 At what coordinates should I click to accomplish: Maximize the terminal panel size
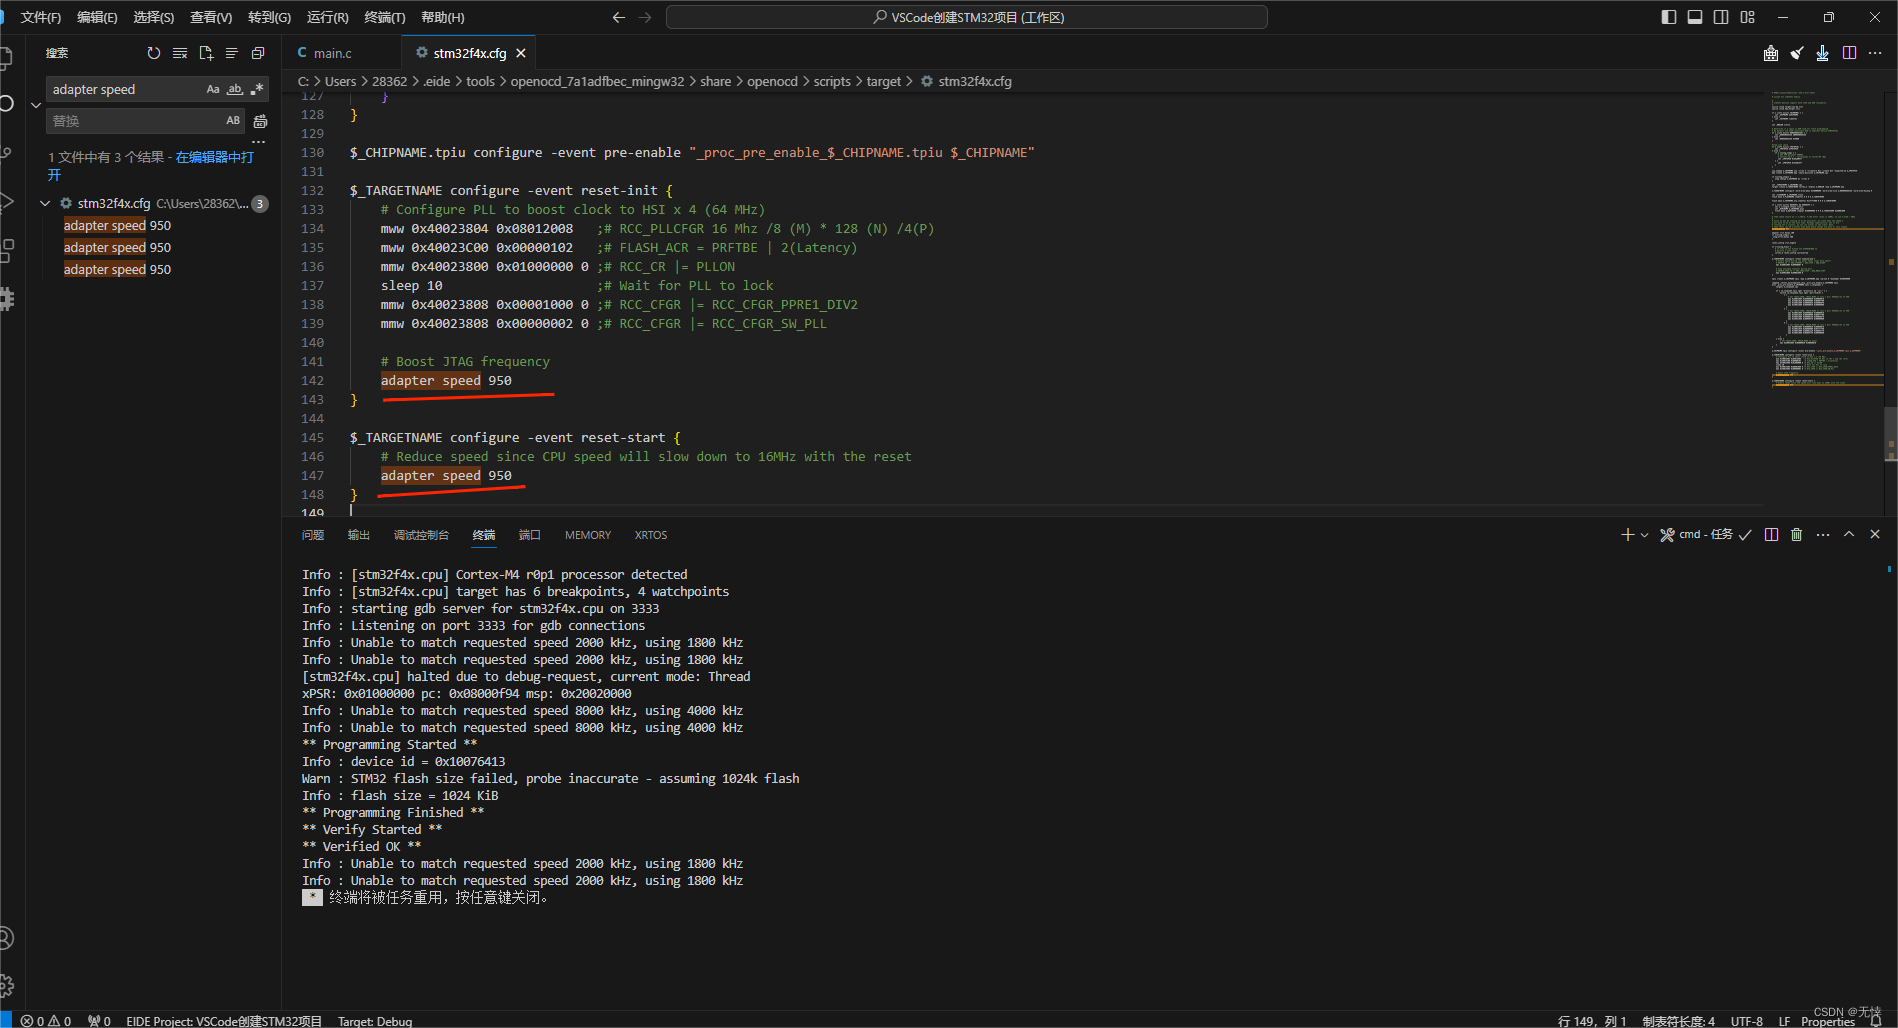[x=1849, y=535]
